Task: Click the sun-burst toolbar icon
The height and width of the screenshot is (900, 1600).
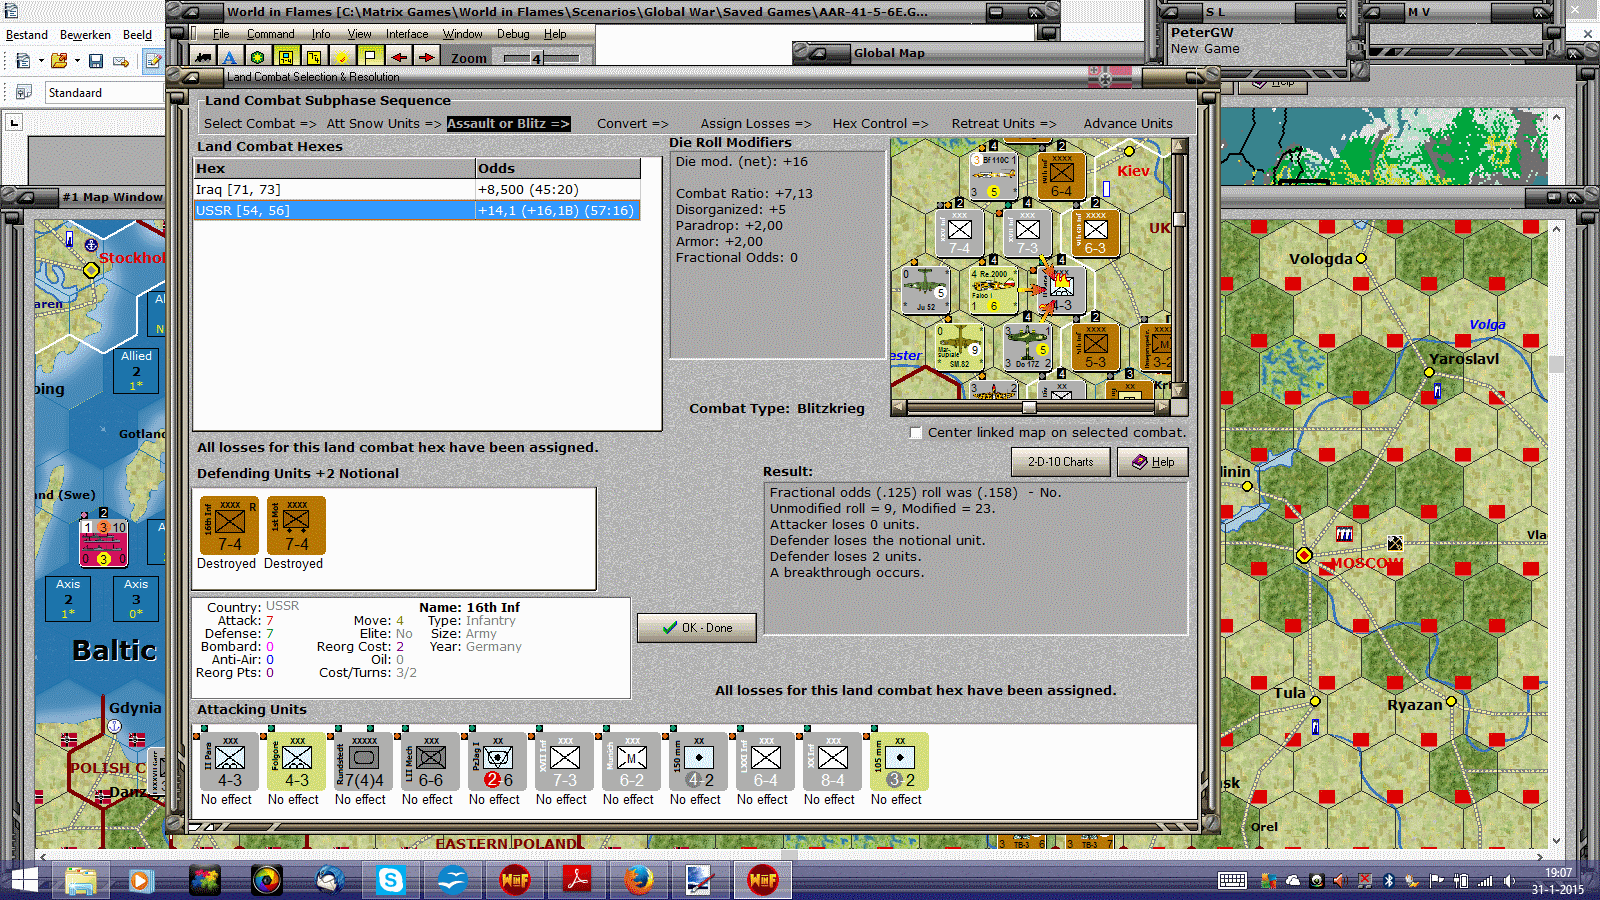Action: [342, 58]
